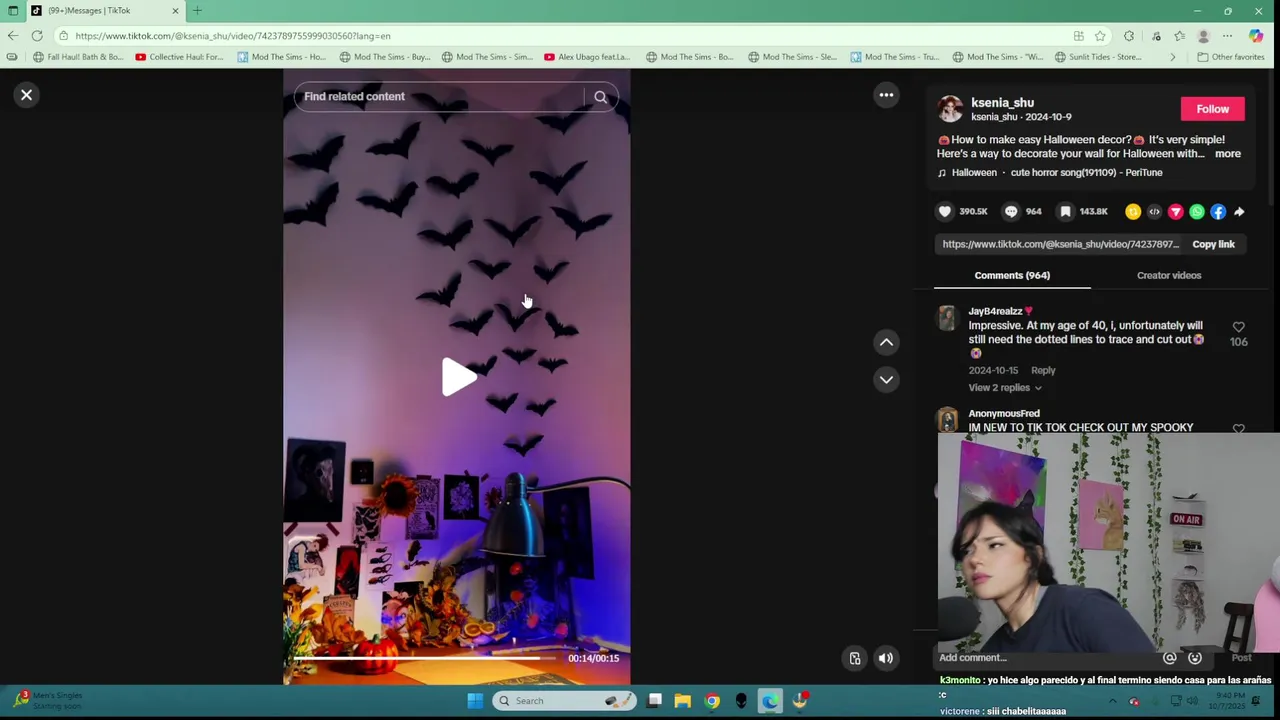The width and height of the screenshot is (1280, 720).
Task: Go to previous video with up arrow
Action: tap(886, 343)
